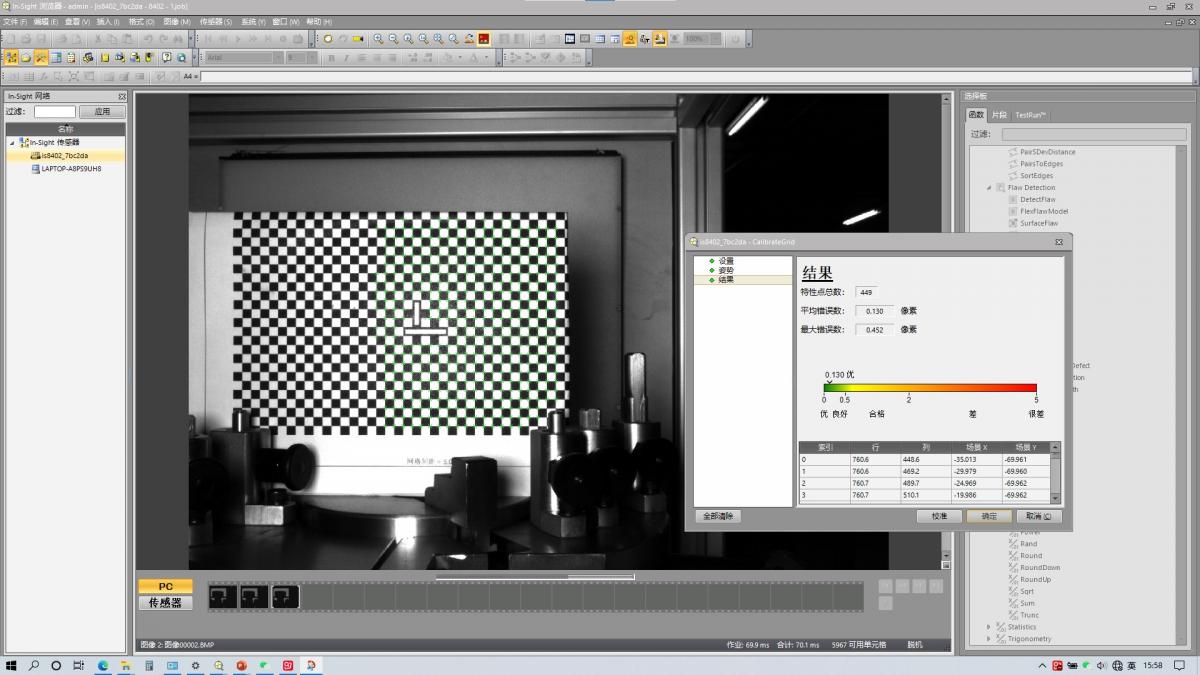Collapse the Flaw Detection function group
This screenshot has width=1200, height=675.
pos(989,188)
